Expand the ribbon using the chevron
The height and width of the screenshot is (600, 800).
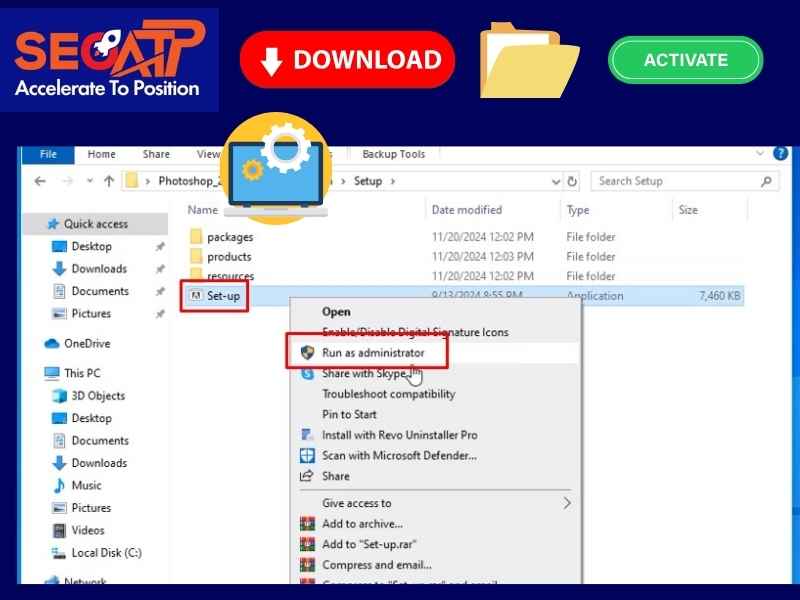pyautogui.click(x=761, y=154)
